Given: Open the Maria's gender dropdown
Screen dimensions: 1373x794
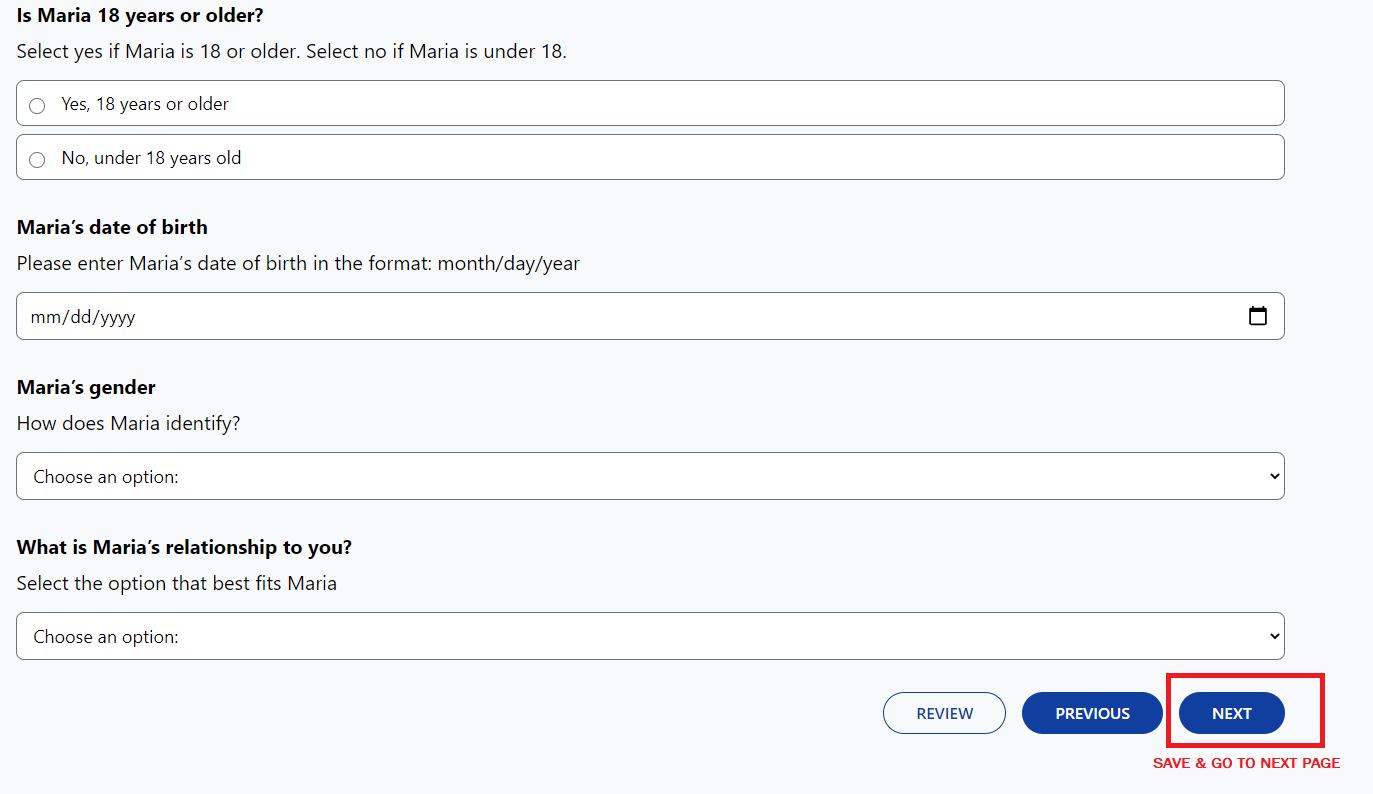Looking at the screenshot, I should [x=650, y=476].
